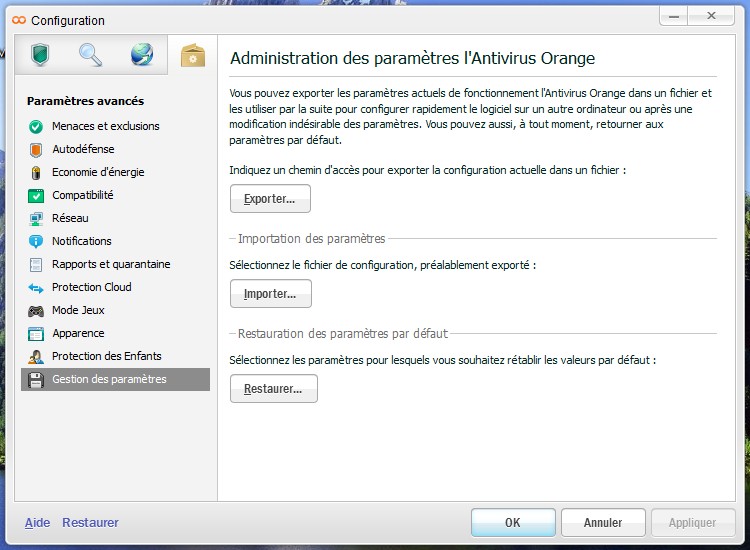Screen dimensions: 750x550
Task: Select Gestion des paramètres entry
Action: [x=115, y=379]
